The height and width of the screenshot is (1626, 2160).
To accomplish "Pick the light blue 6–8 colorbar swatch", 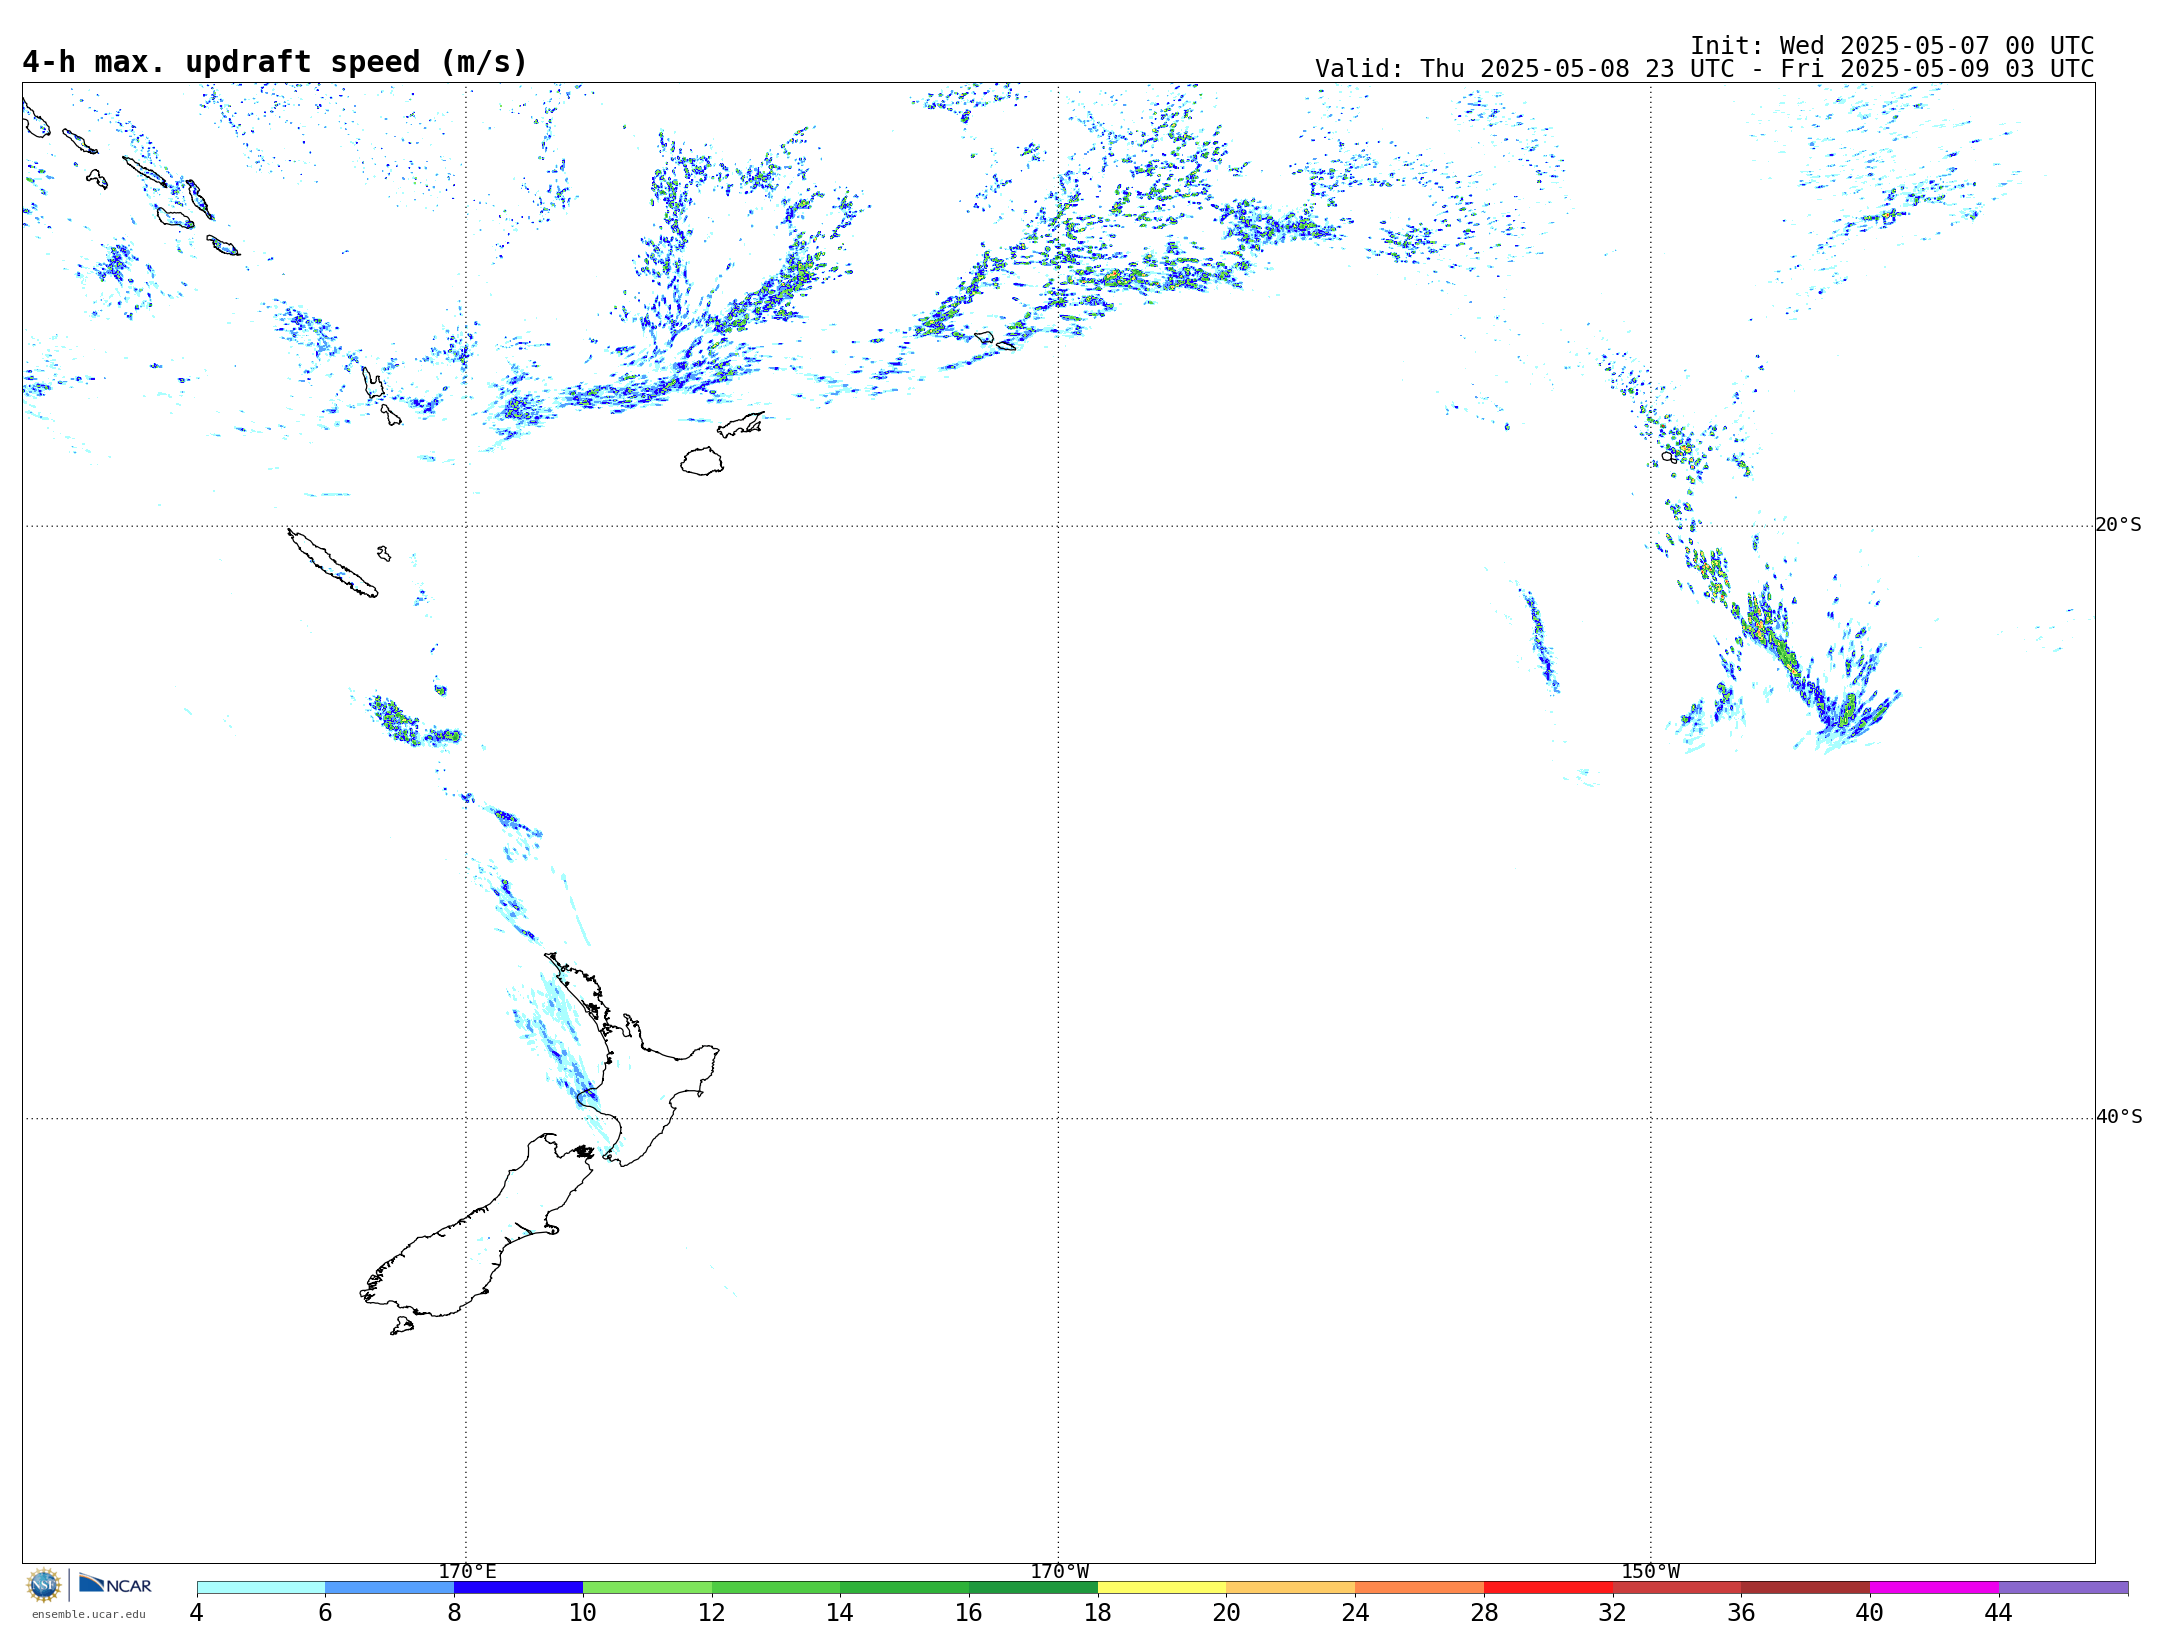I will (390, 1588).
